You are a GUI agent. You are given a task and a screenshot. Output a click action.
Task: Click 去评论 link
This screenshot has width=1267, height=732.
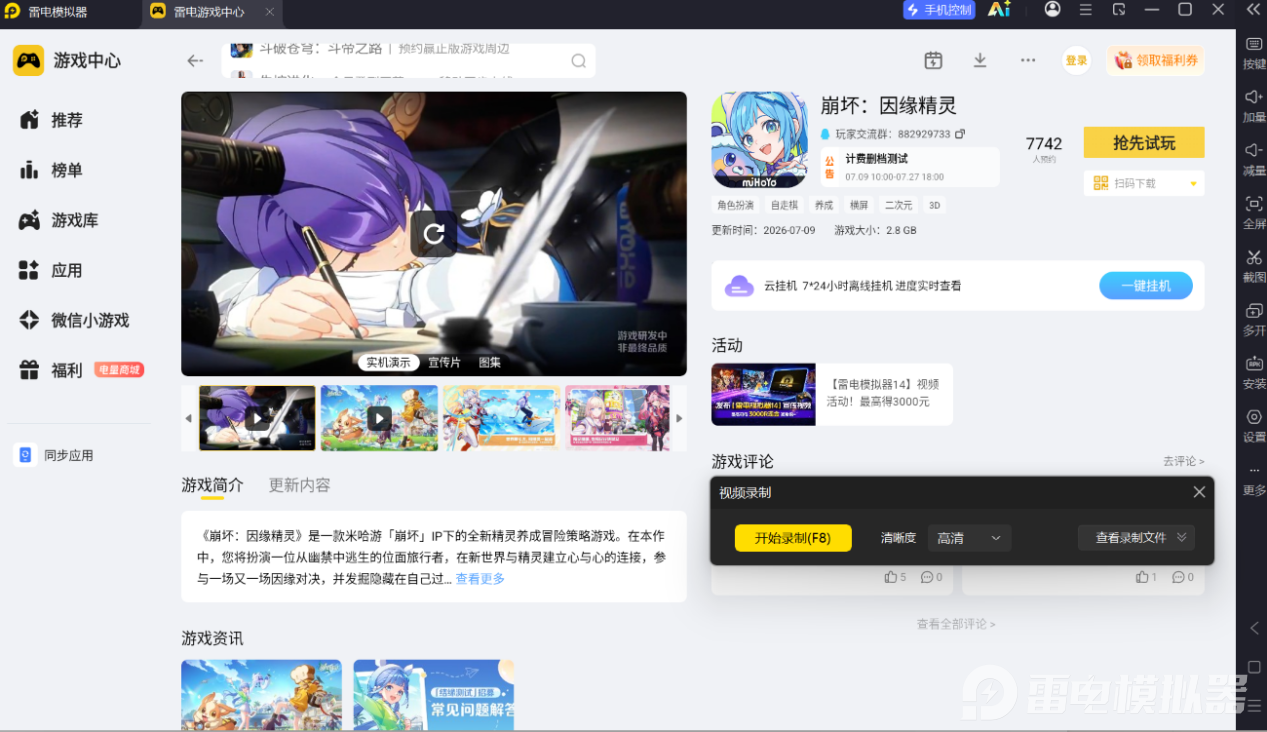1183,461
